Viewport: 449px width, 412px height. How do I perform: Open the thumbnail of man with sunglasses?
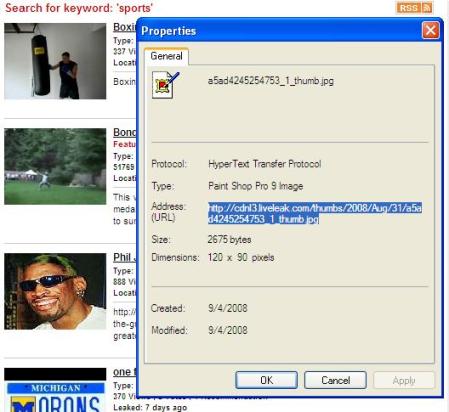[x=55, y=291]
